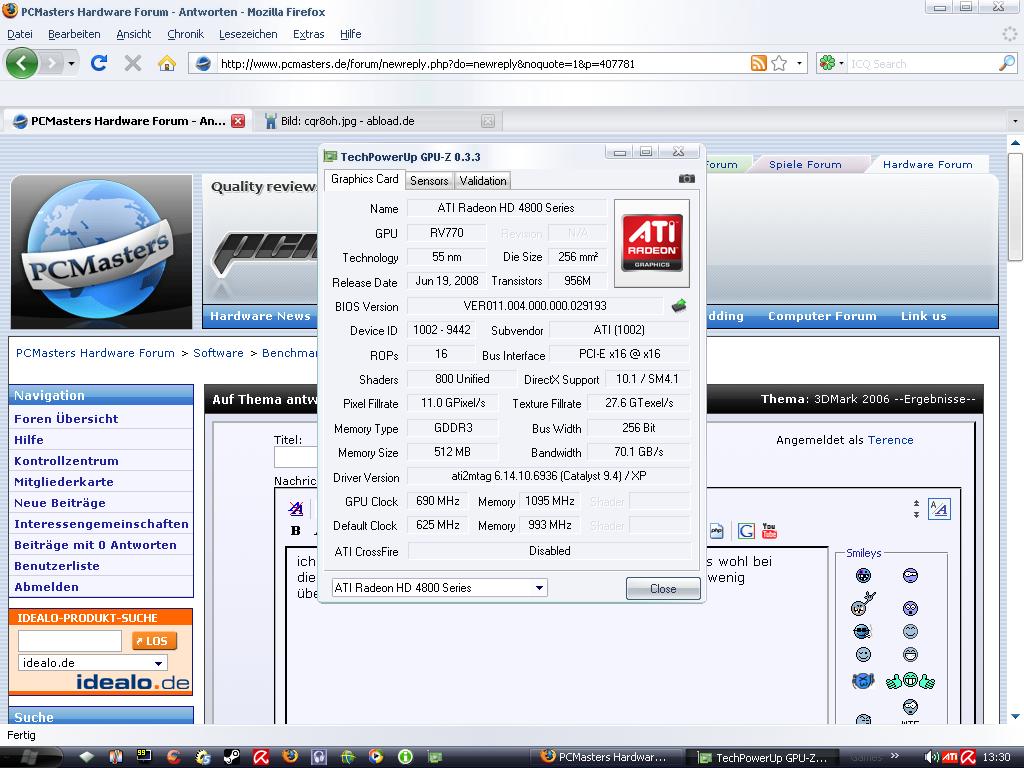Click the Close button in GPU-Z

tap(663, 588)
